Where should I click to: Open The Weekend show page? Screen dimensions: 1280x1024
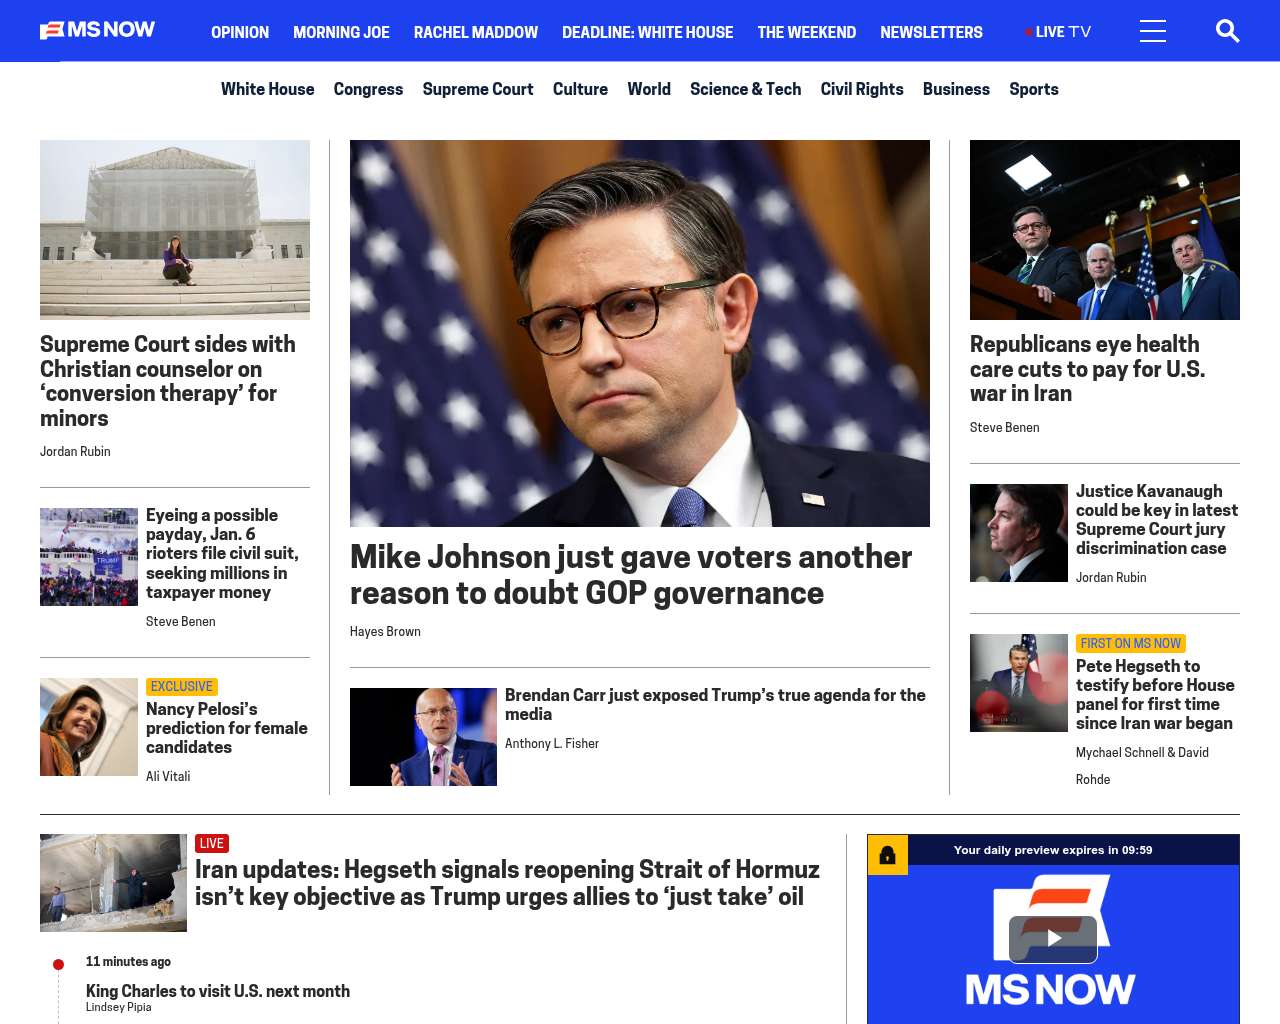click(x=807, y=32)
